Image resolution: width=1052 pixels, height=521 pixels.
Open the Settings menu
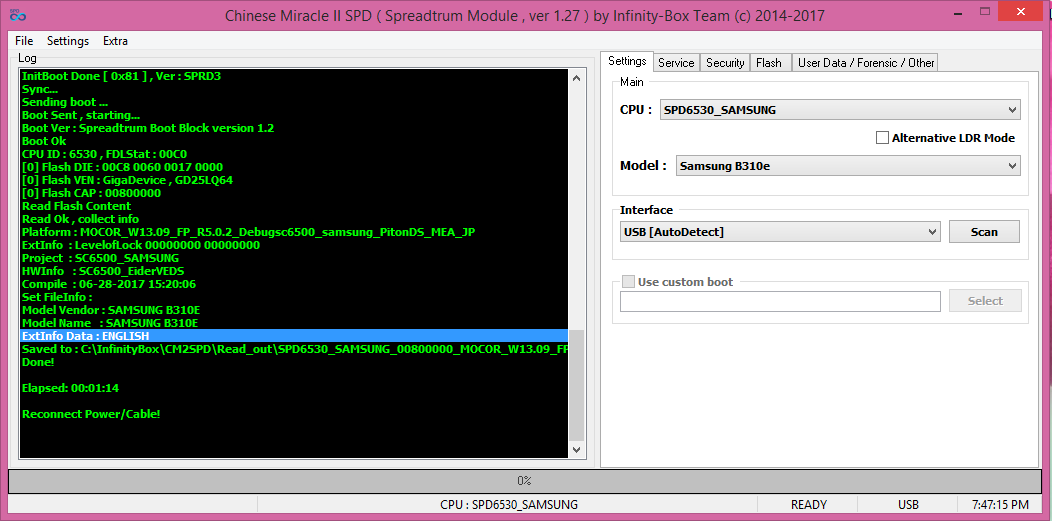coord(68,41)
